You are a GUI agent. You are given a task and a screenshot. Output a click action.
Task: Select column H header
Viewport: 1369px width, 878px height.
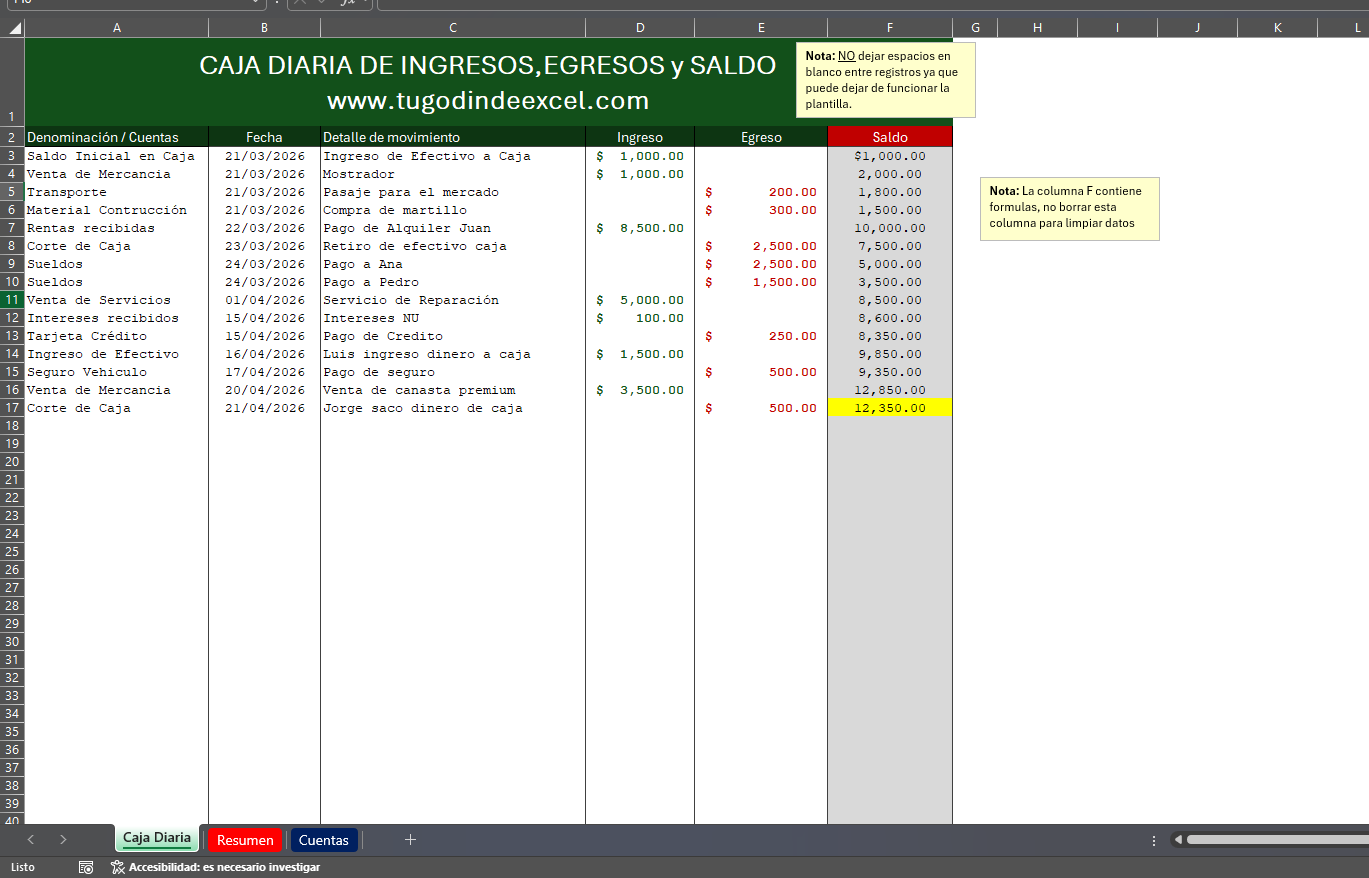pos(1037,28)
